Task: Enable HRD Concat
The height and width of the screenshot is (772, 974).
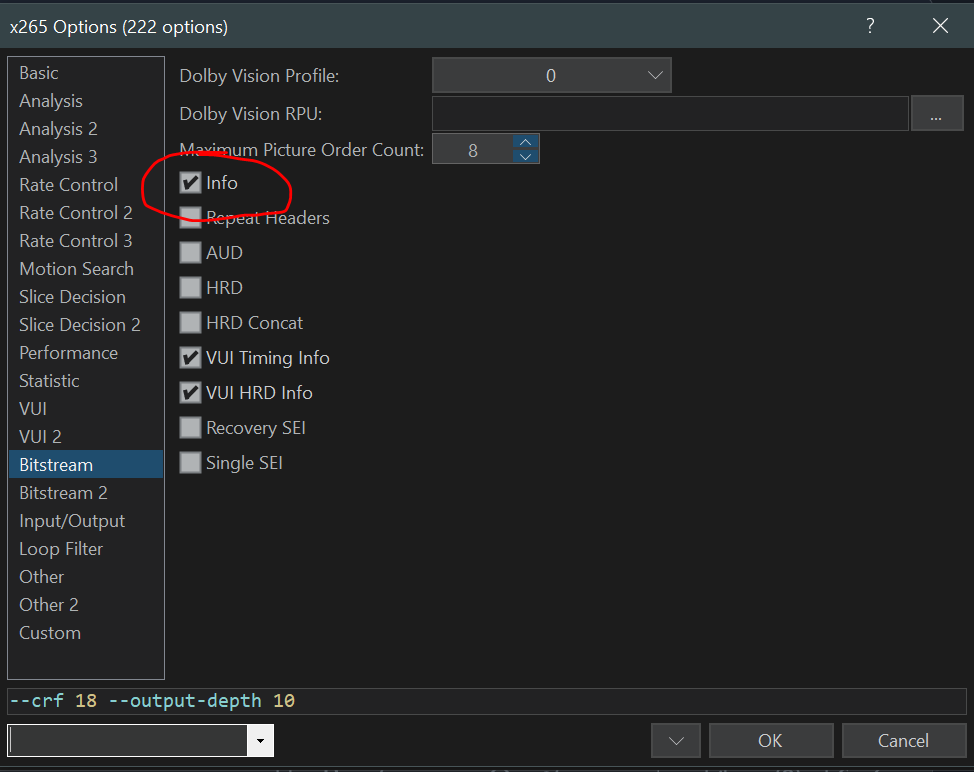Action: click(190, 322)
